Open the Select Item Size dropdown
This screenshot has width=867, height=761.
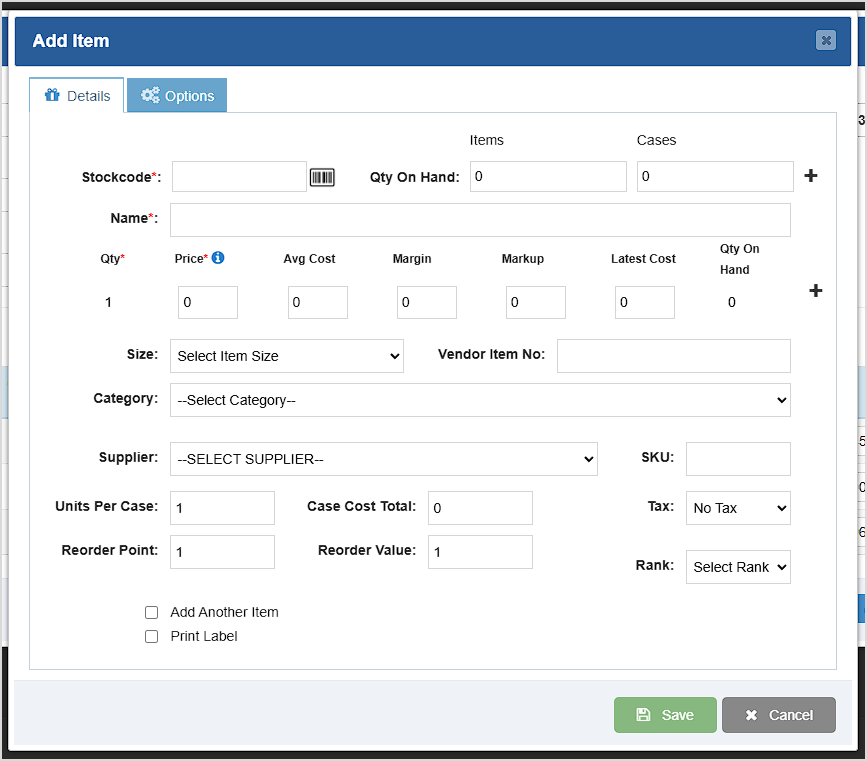click(x=286, y=356)
